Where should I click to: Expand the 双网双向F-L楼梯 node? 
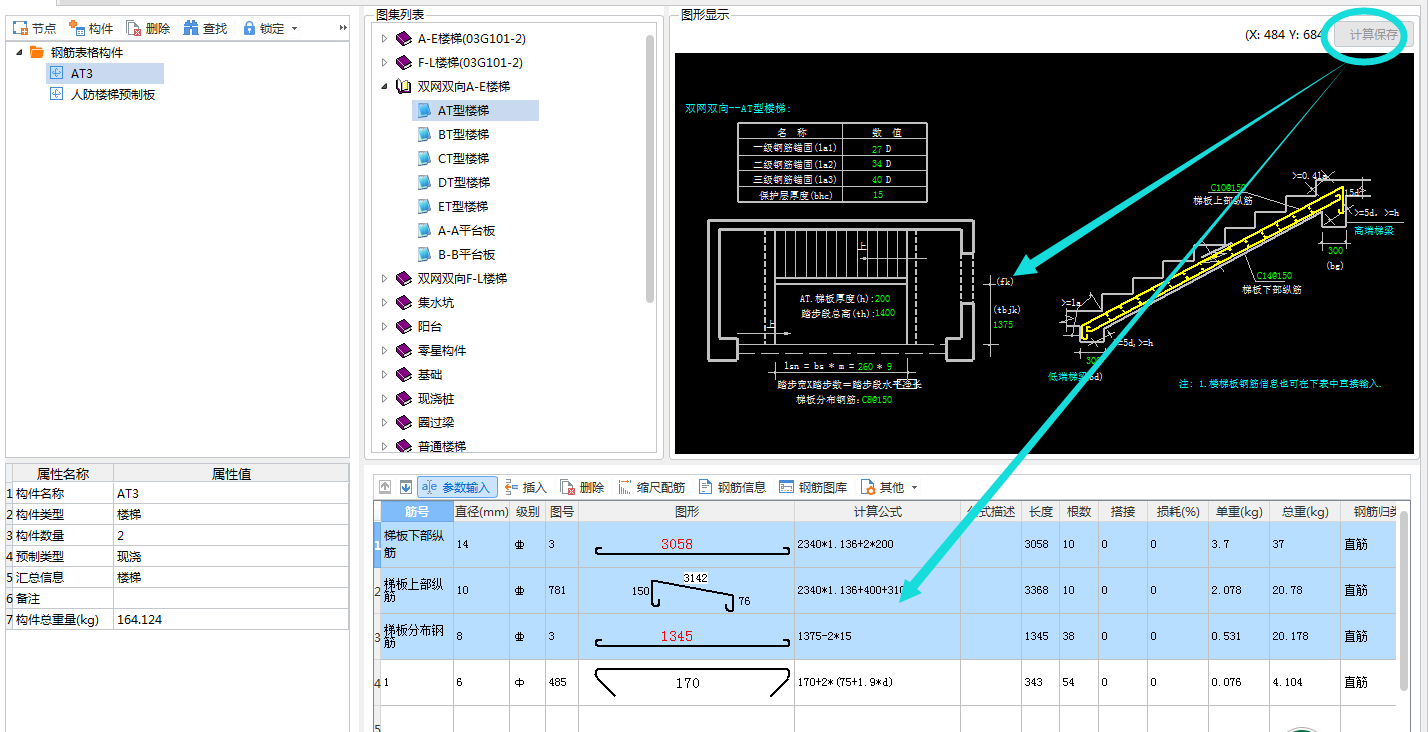(384, 279)
